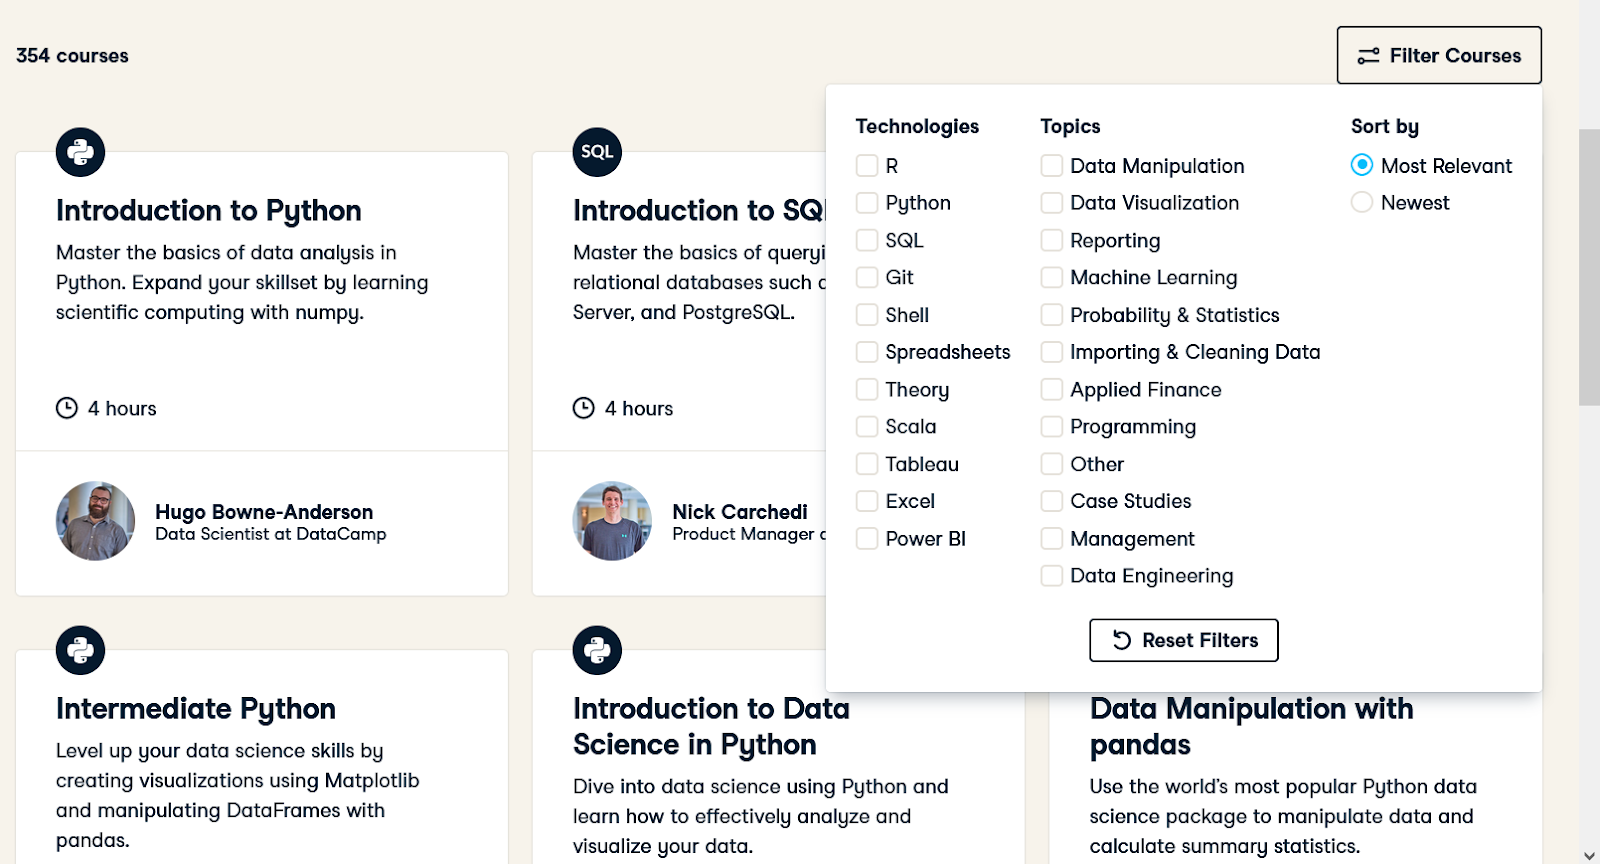Screen dimensions: 1600x864
Task: Click the Python icon on Introduction to Python card
Action: 80,152
